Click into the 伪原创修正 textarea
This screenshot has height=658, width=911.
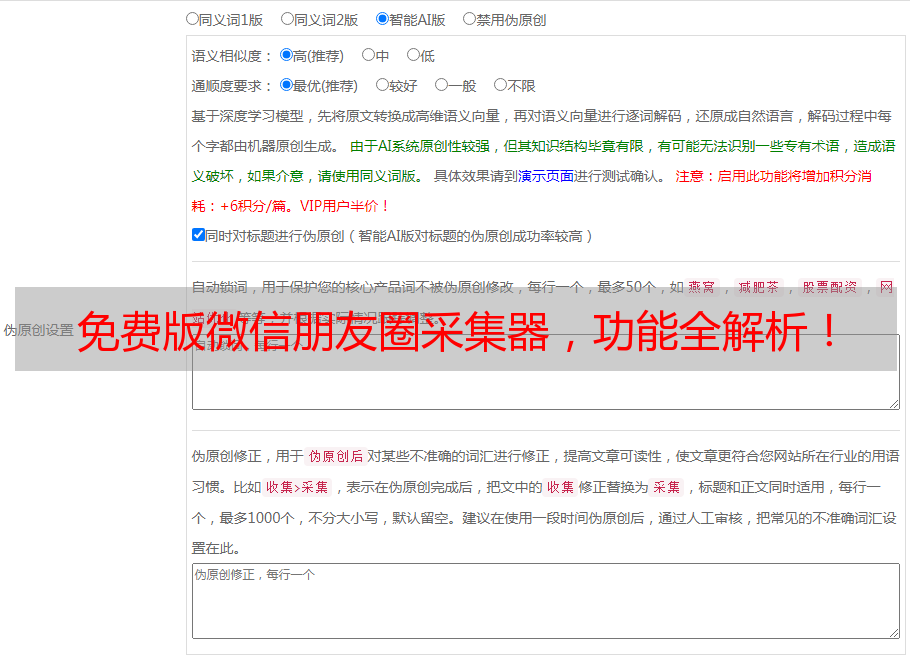(546, 601)
